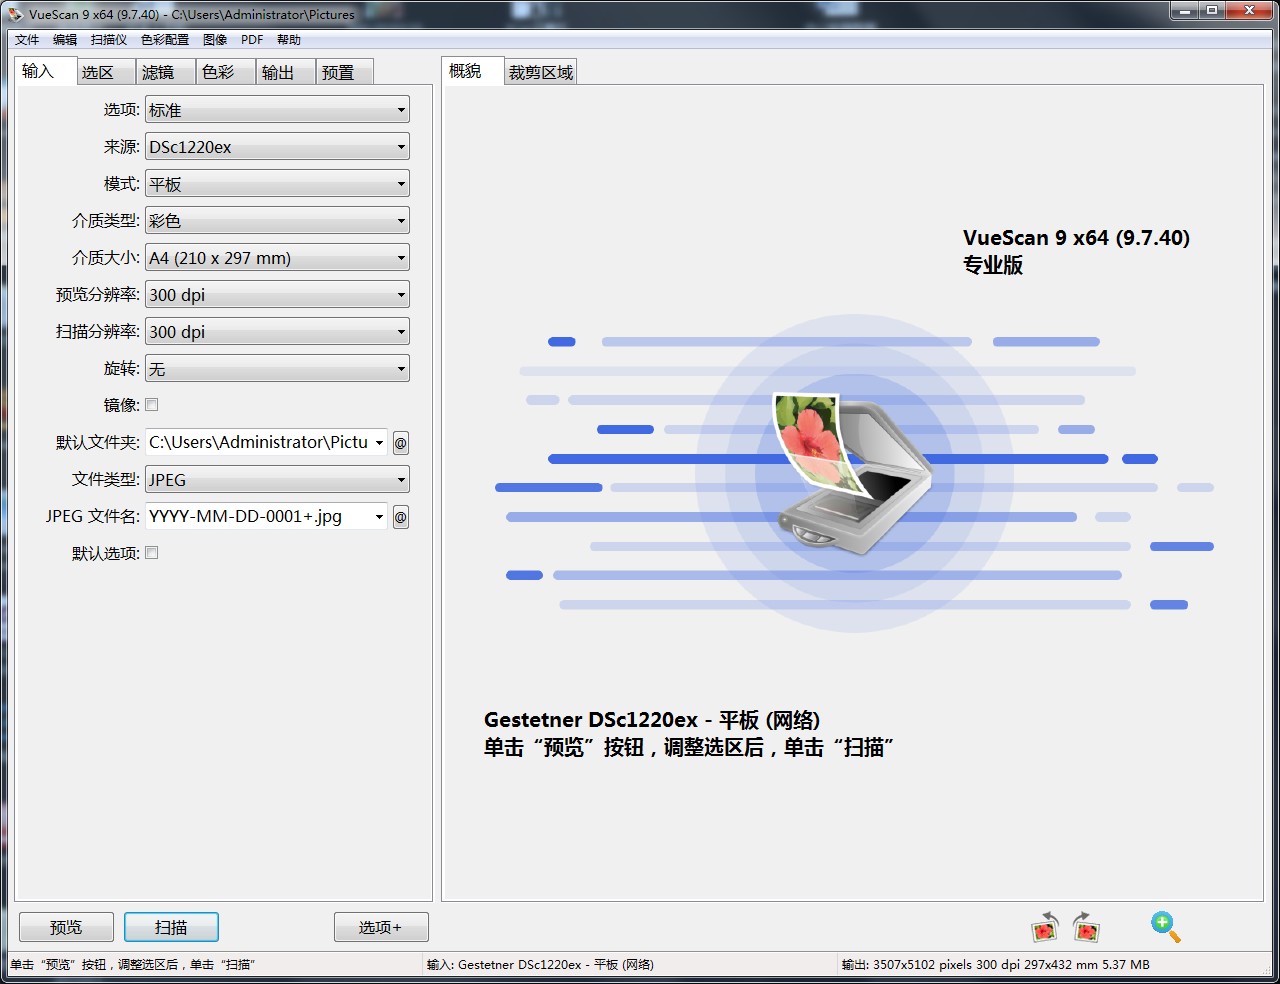Screen dimensions: 1280x984
Task: Open the 编辑 menu
Action: coord(65,40)
